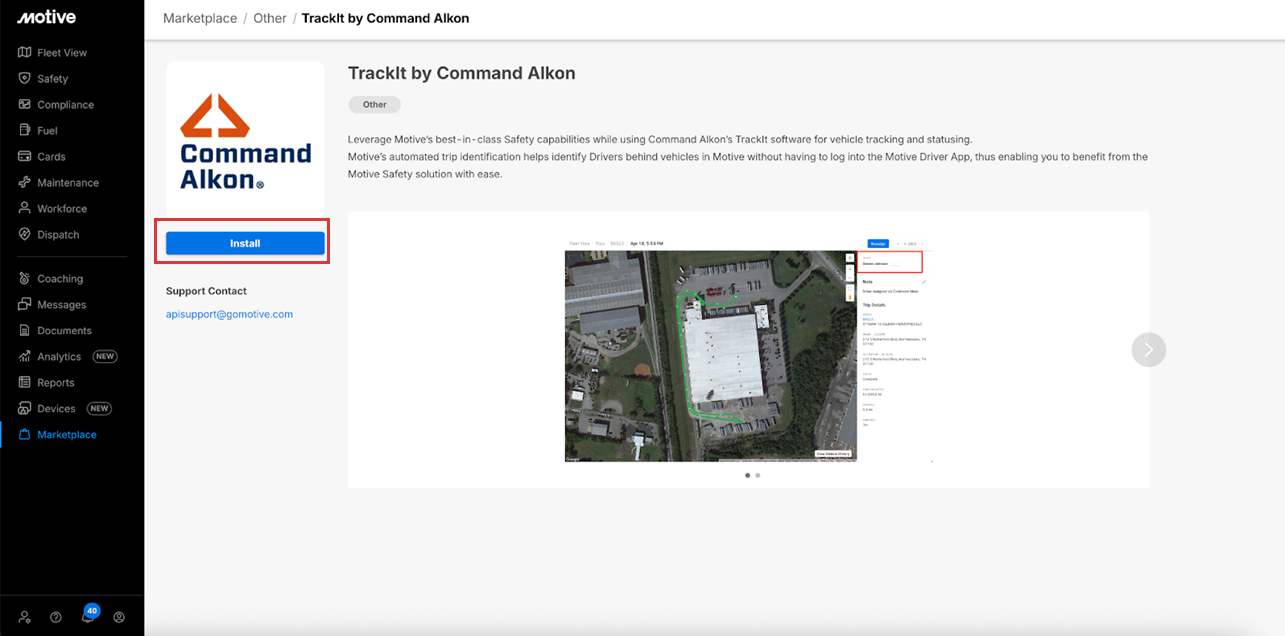
Task: Click the Motive logo
Action: 46,17
